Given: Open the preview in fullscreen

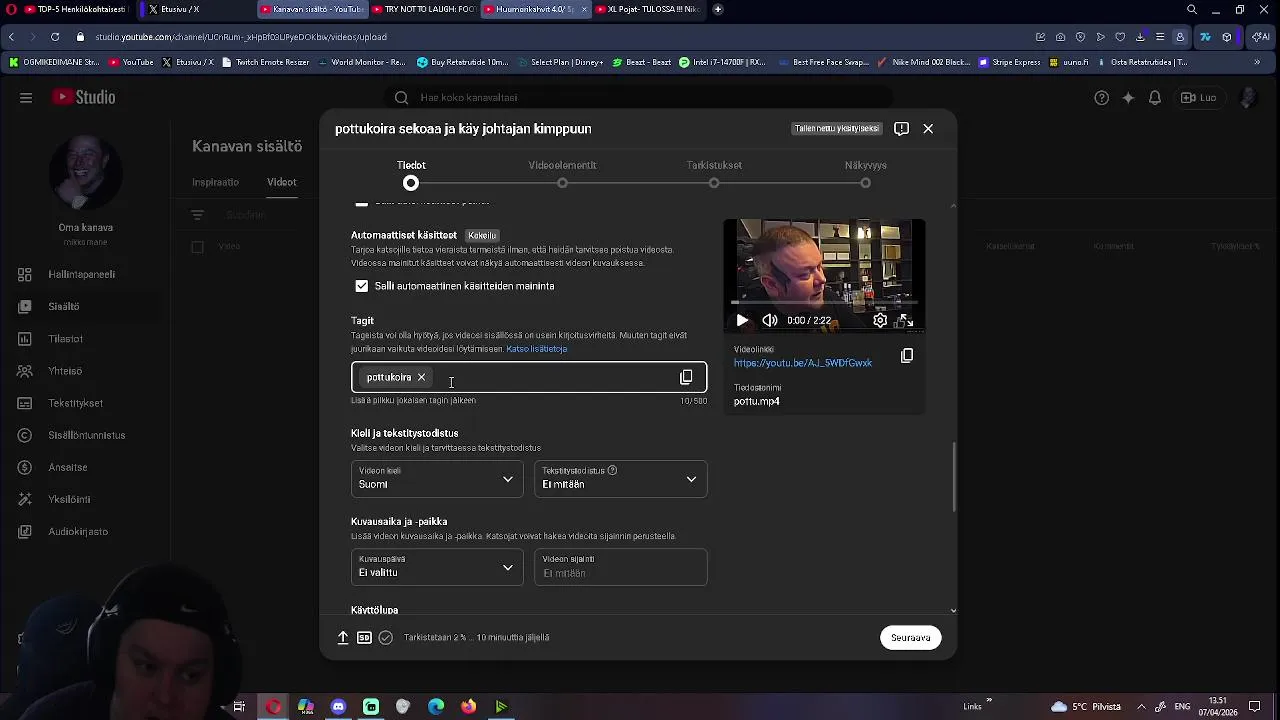Looking at the screenshot, I should pyautogui.click(x=905, y=320).
